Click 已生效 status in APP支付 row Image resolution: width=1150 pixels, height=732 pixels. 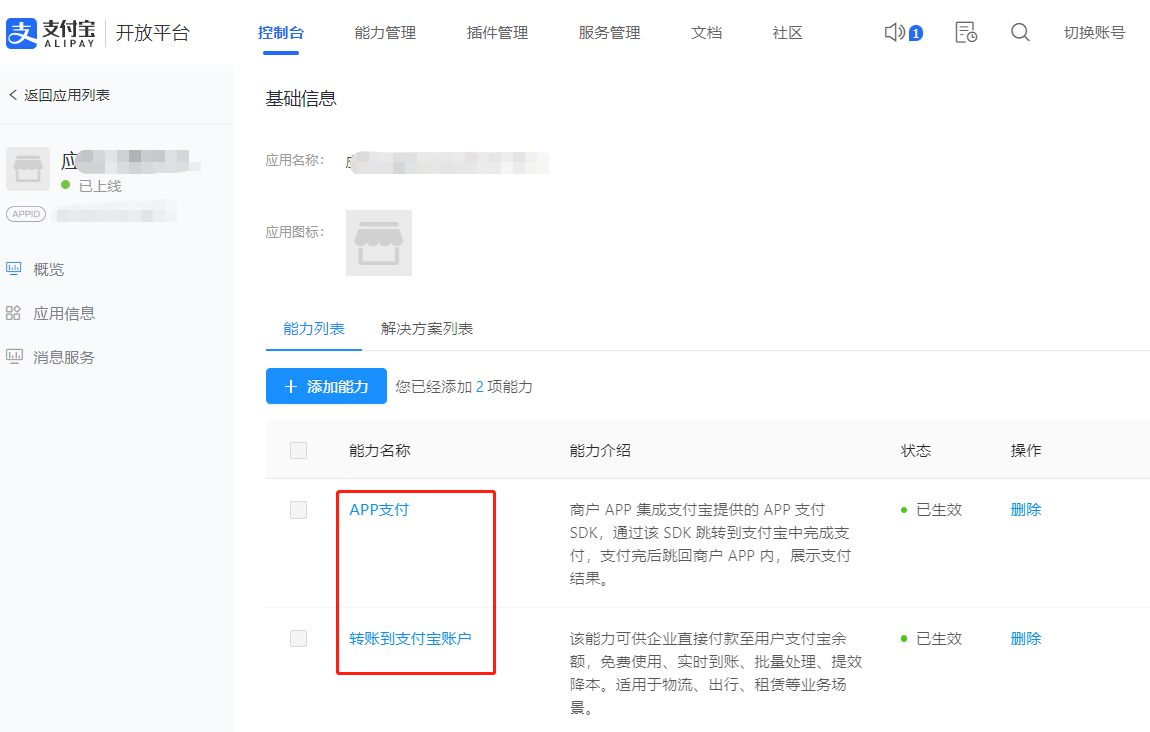(939, 510)
